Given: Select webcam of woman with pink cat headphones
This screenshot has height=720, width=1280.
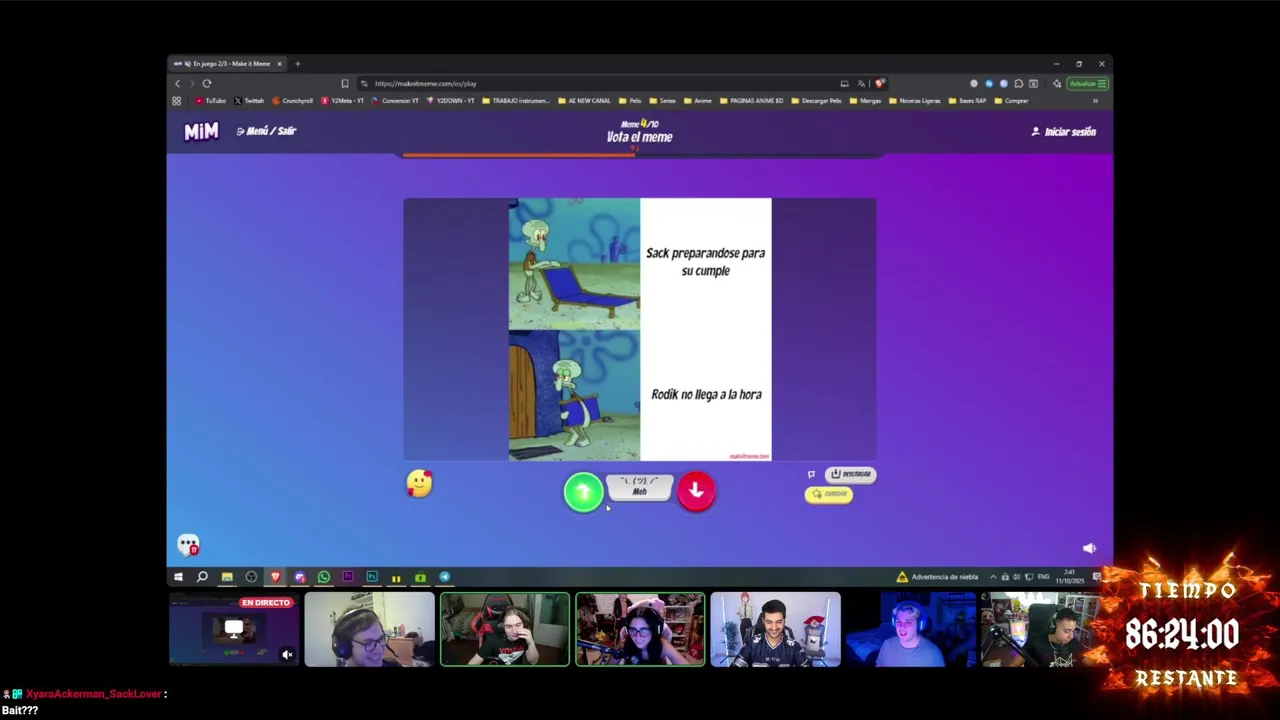Looking at the screenshot, I should tap(640, 629).
